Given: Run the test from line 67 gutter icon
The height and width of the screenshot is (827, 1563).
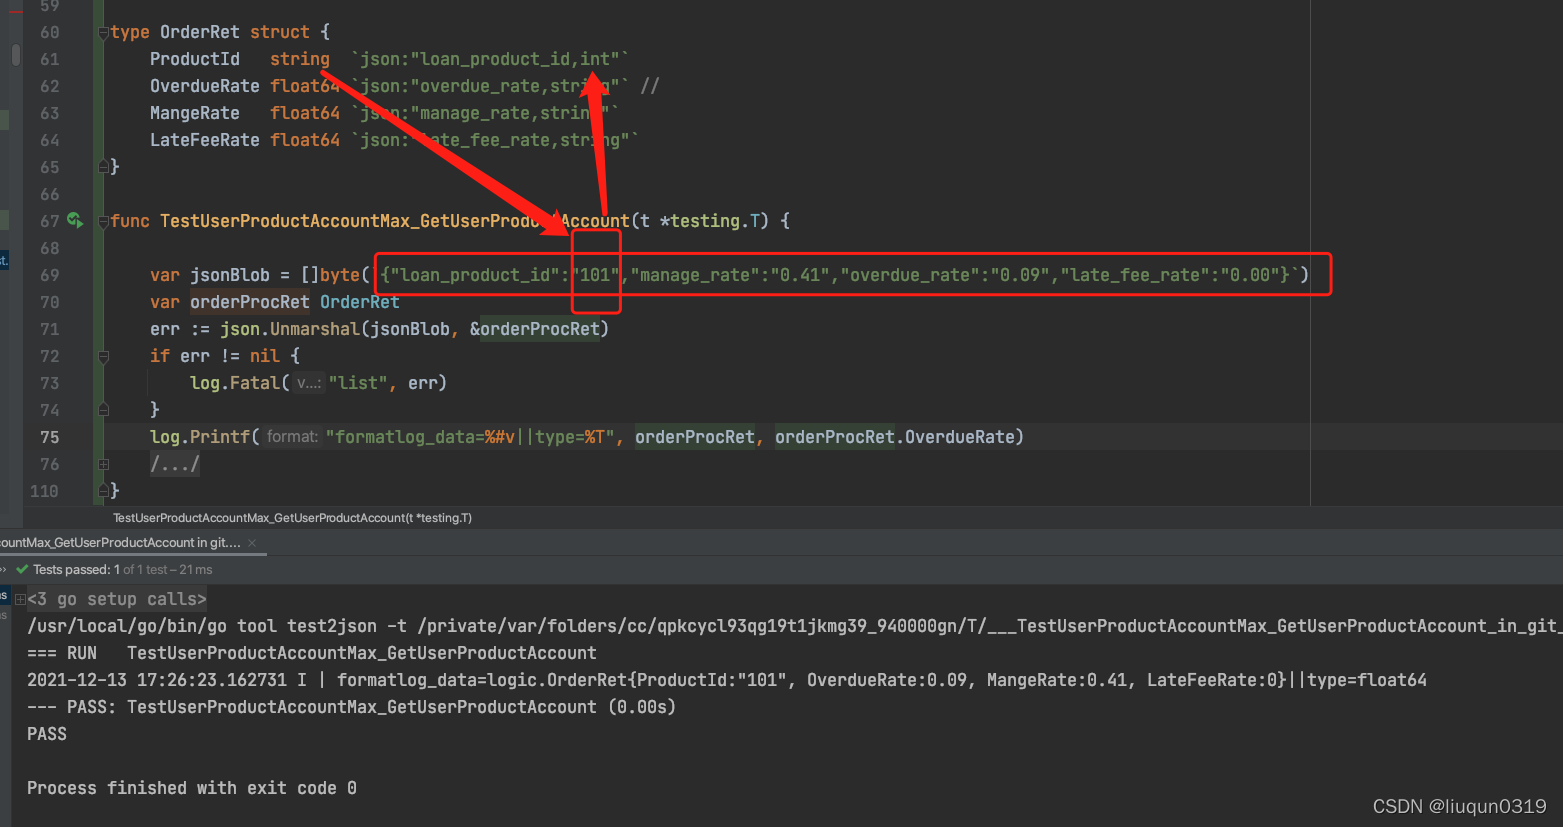Looking at the screenshot, I should [x=75, y=220].
